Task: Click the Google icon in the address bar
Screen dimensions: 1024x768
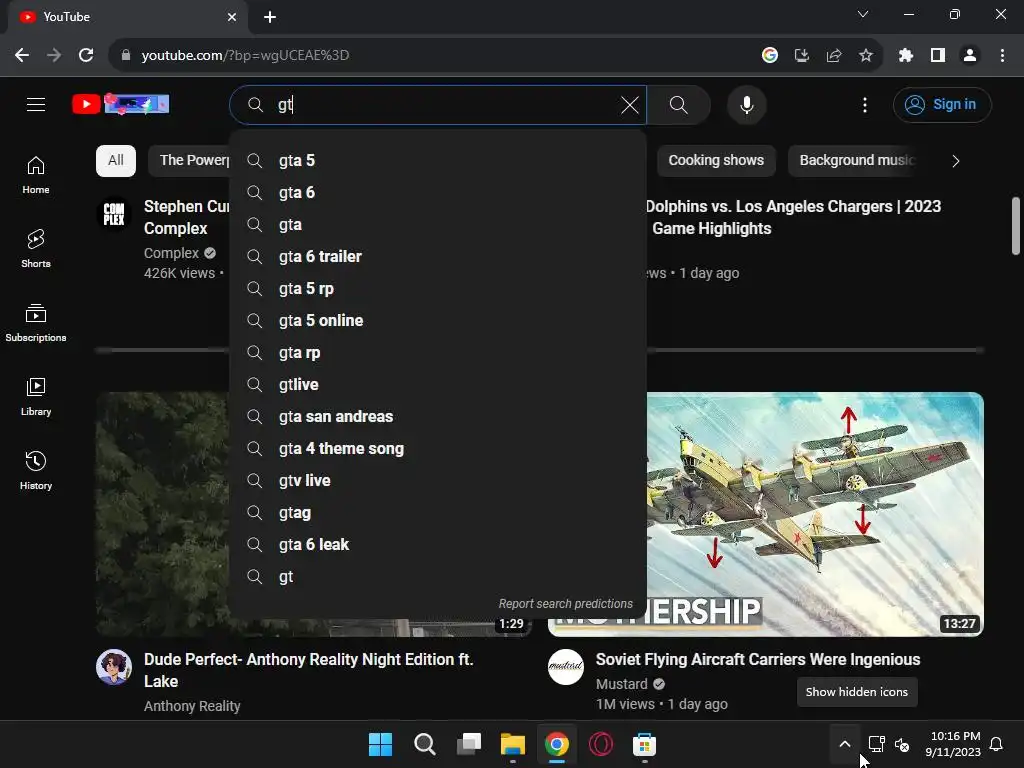Action: (x=770, y=56)
